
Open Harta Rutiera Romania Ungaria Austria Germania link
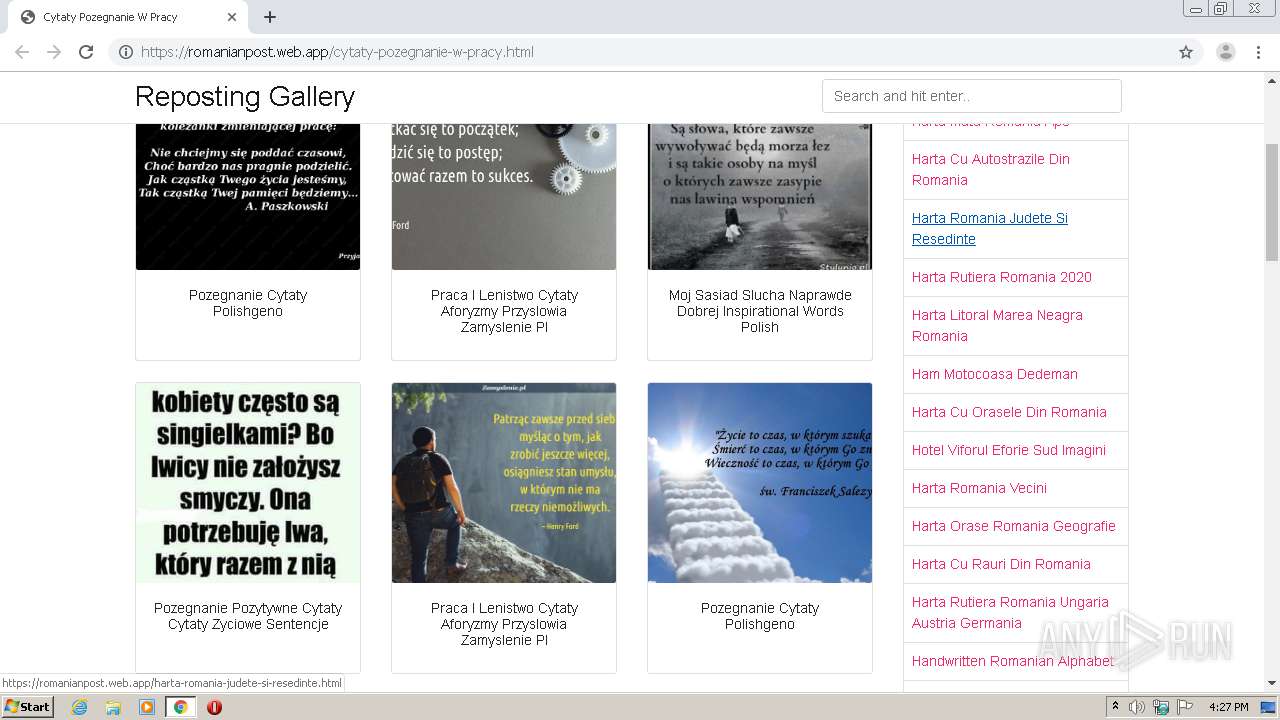(x=1010, y=612)
